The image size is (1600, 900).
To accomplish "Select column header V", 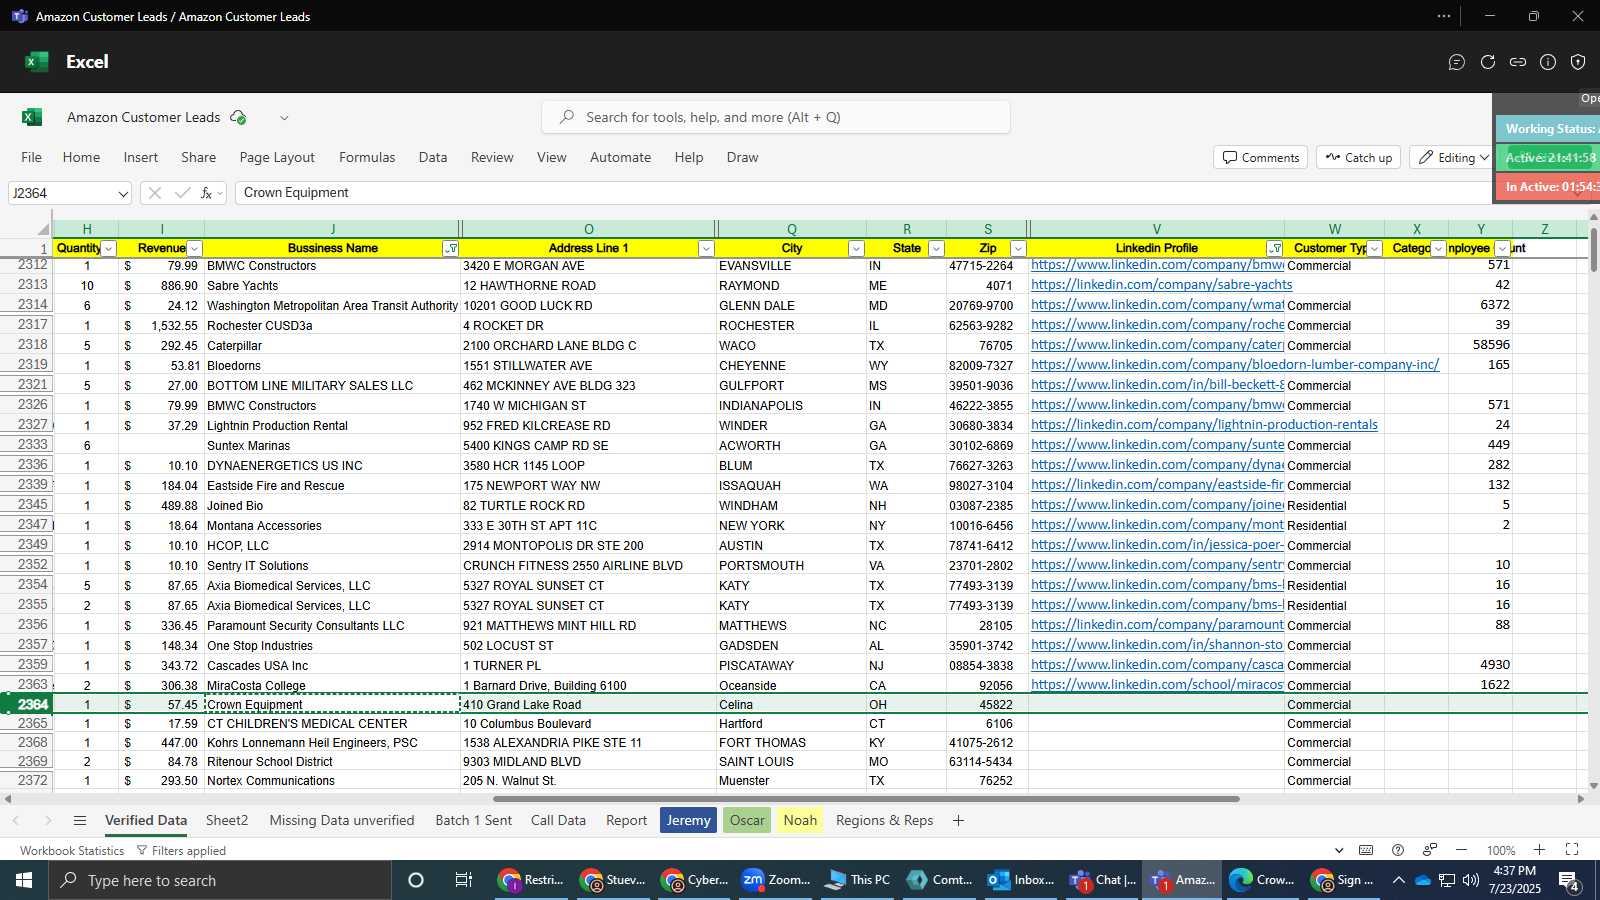I will [1156, 229].
